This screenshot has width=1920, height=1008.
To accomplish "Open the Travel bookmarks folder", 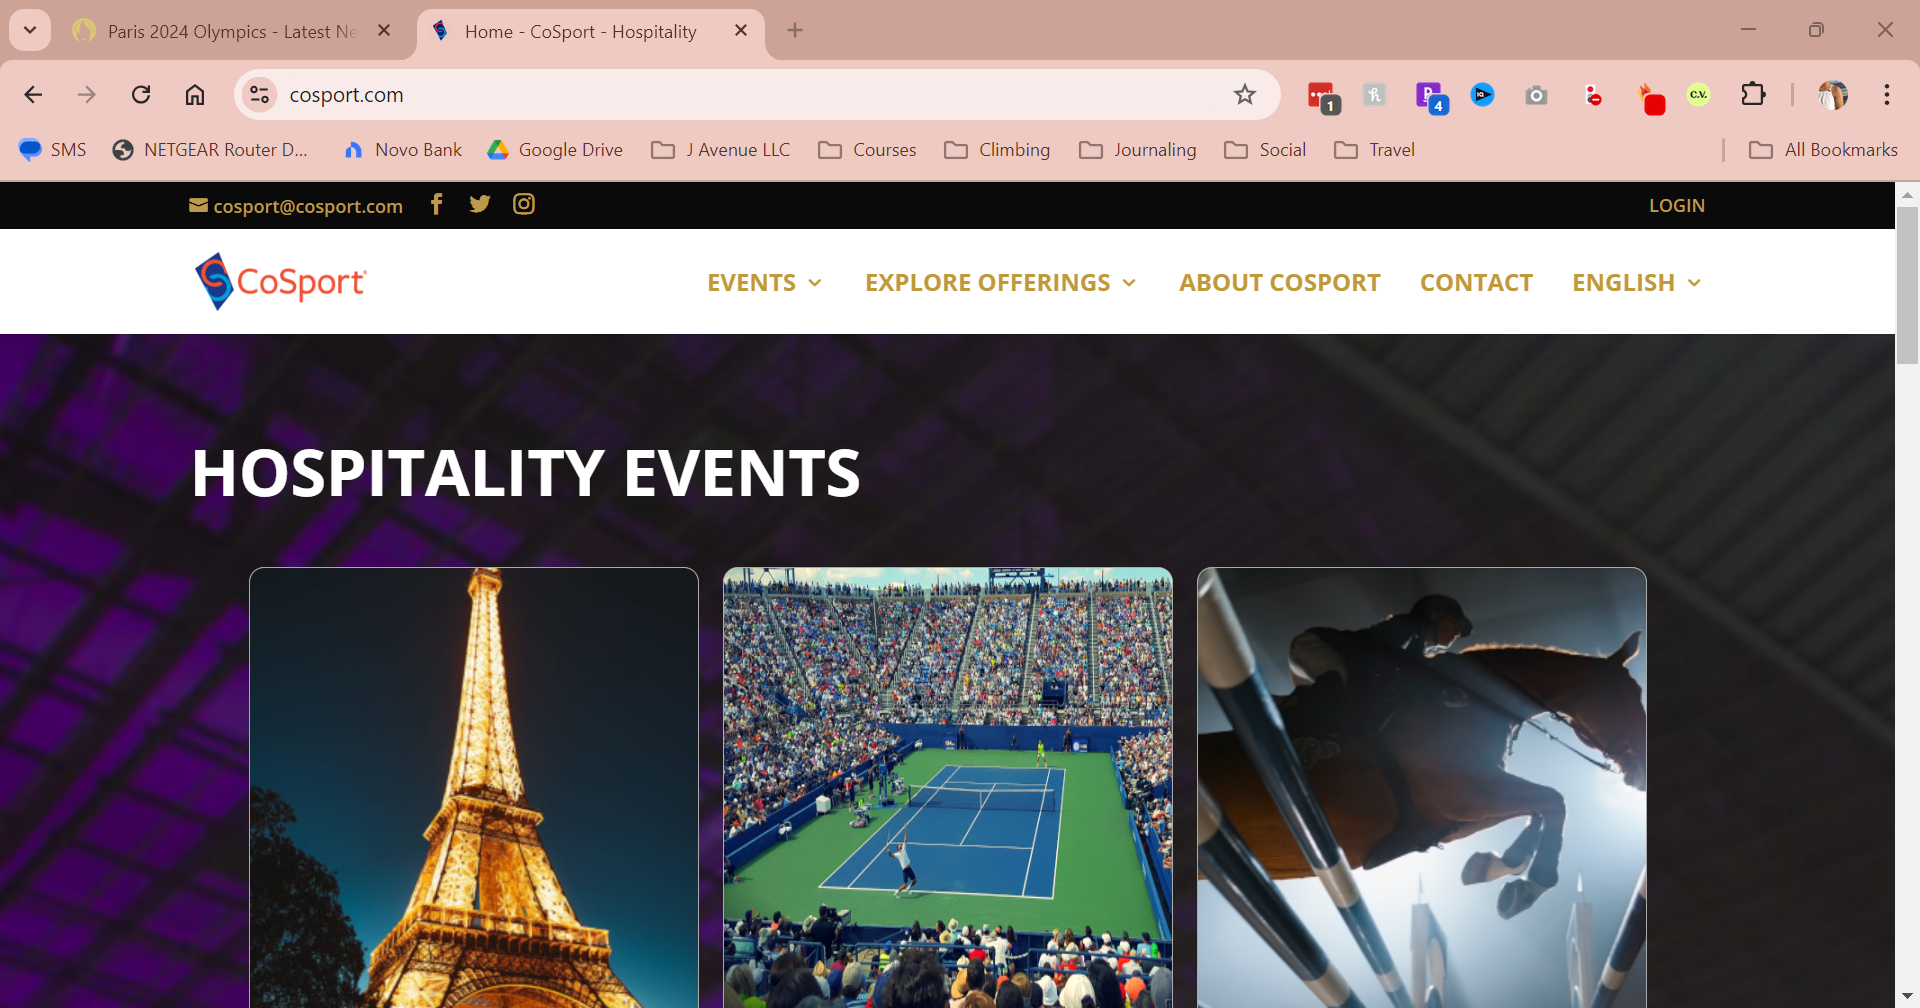I will 1375,150.
